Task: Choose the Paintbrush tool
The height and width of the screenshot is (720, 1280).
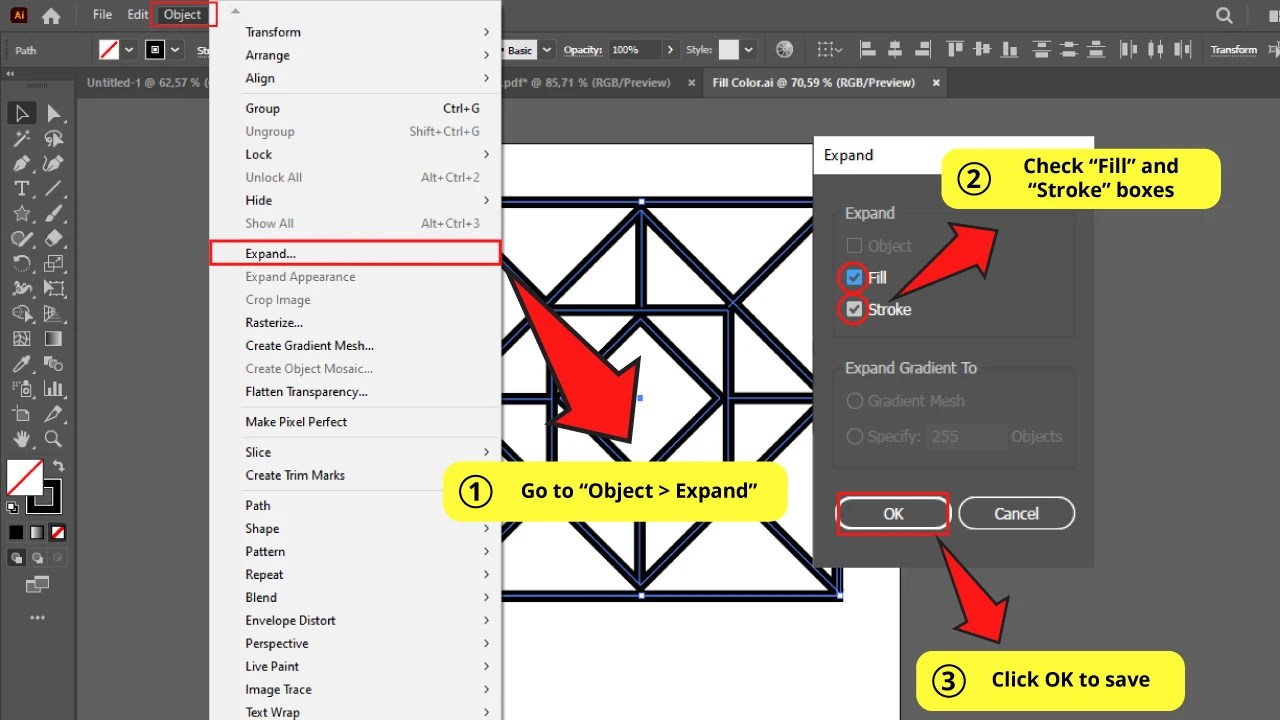Action: click(x=52, y=213)
